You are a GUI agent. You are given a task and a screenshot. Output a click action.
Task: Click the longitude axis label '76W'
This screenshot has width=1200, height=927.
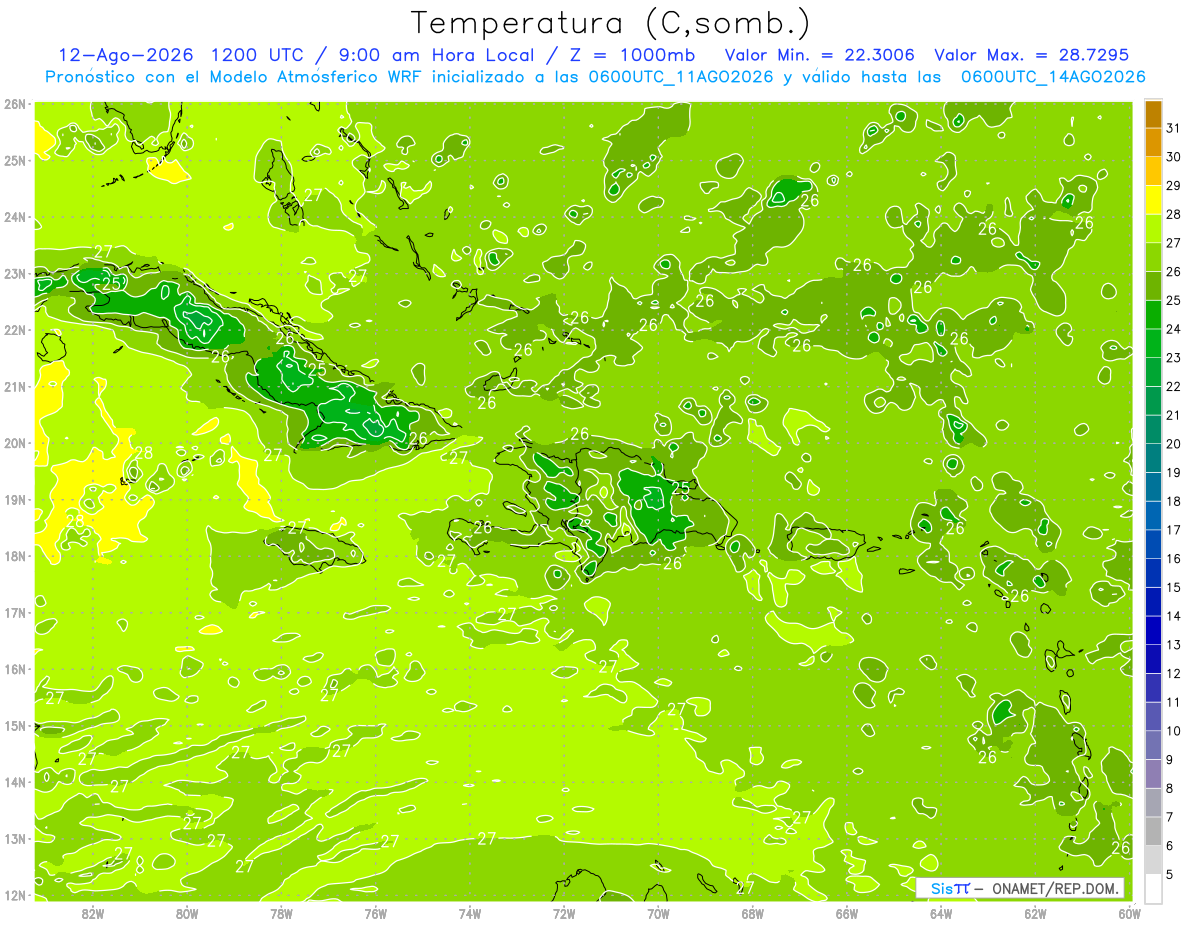[375, 914]
